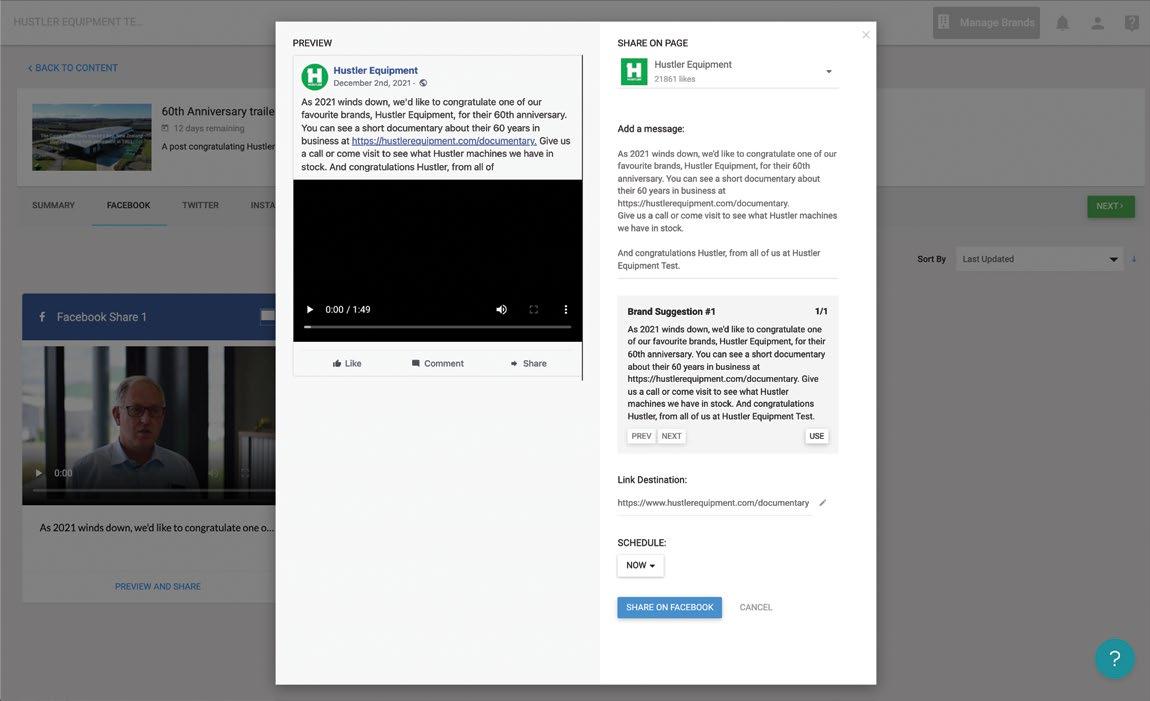This screenshot has height=701, width=1150.
Task: Click the 'December 2nd, 2021' post date
Action: click(x=372, y=83)
